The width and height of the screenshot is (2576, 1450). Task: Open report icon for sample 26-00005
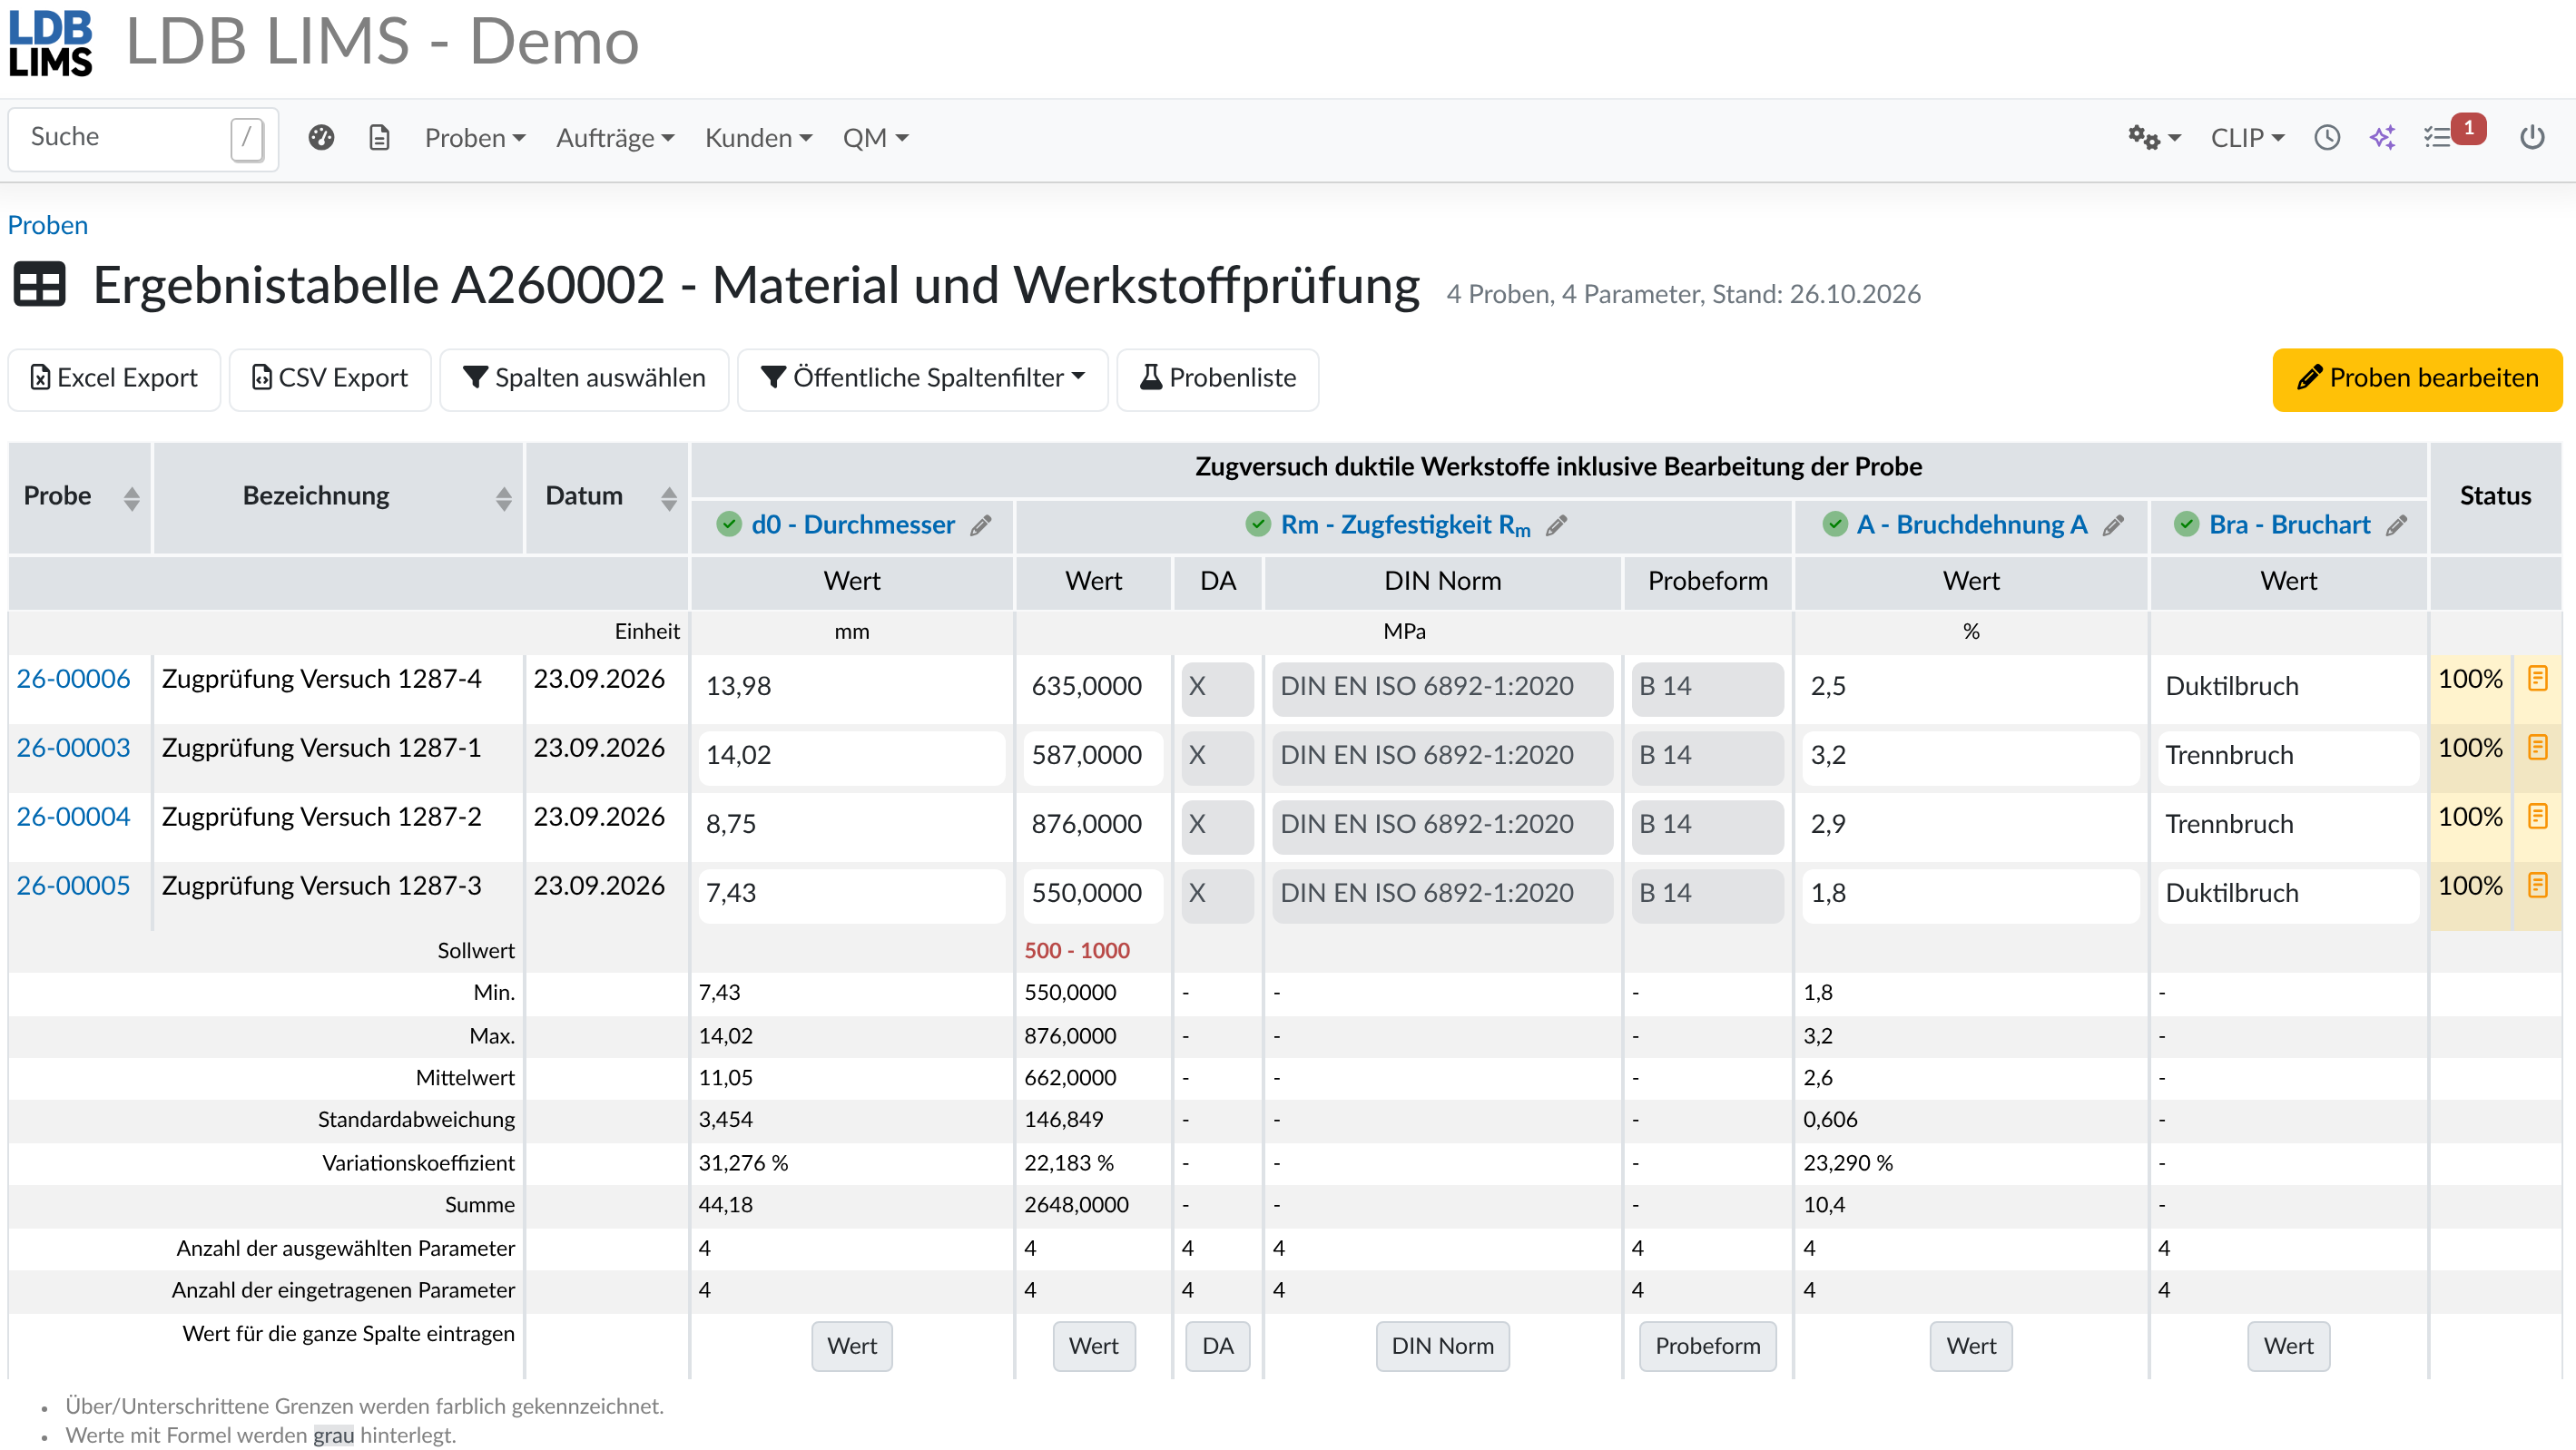pyautogui.click(x=2537, y=886)
